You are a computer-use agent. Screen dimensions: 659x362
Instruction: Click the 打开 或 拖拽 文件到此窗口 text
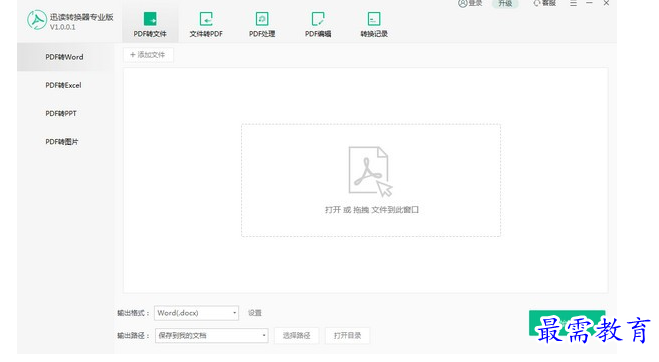(372, 209)
